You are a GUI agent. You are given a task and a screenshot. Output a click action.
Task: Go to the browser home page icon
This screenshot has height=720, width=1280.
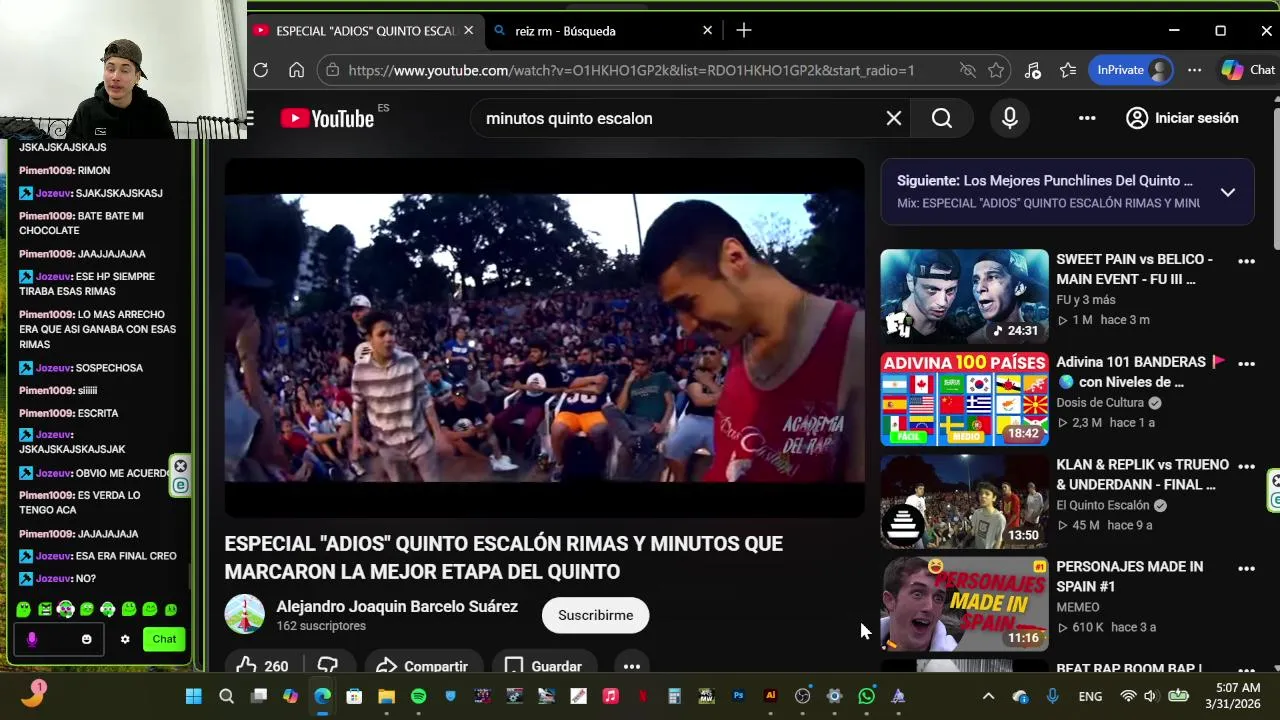tap(296, 70)
